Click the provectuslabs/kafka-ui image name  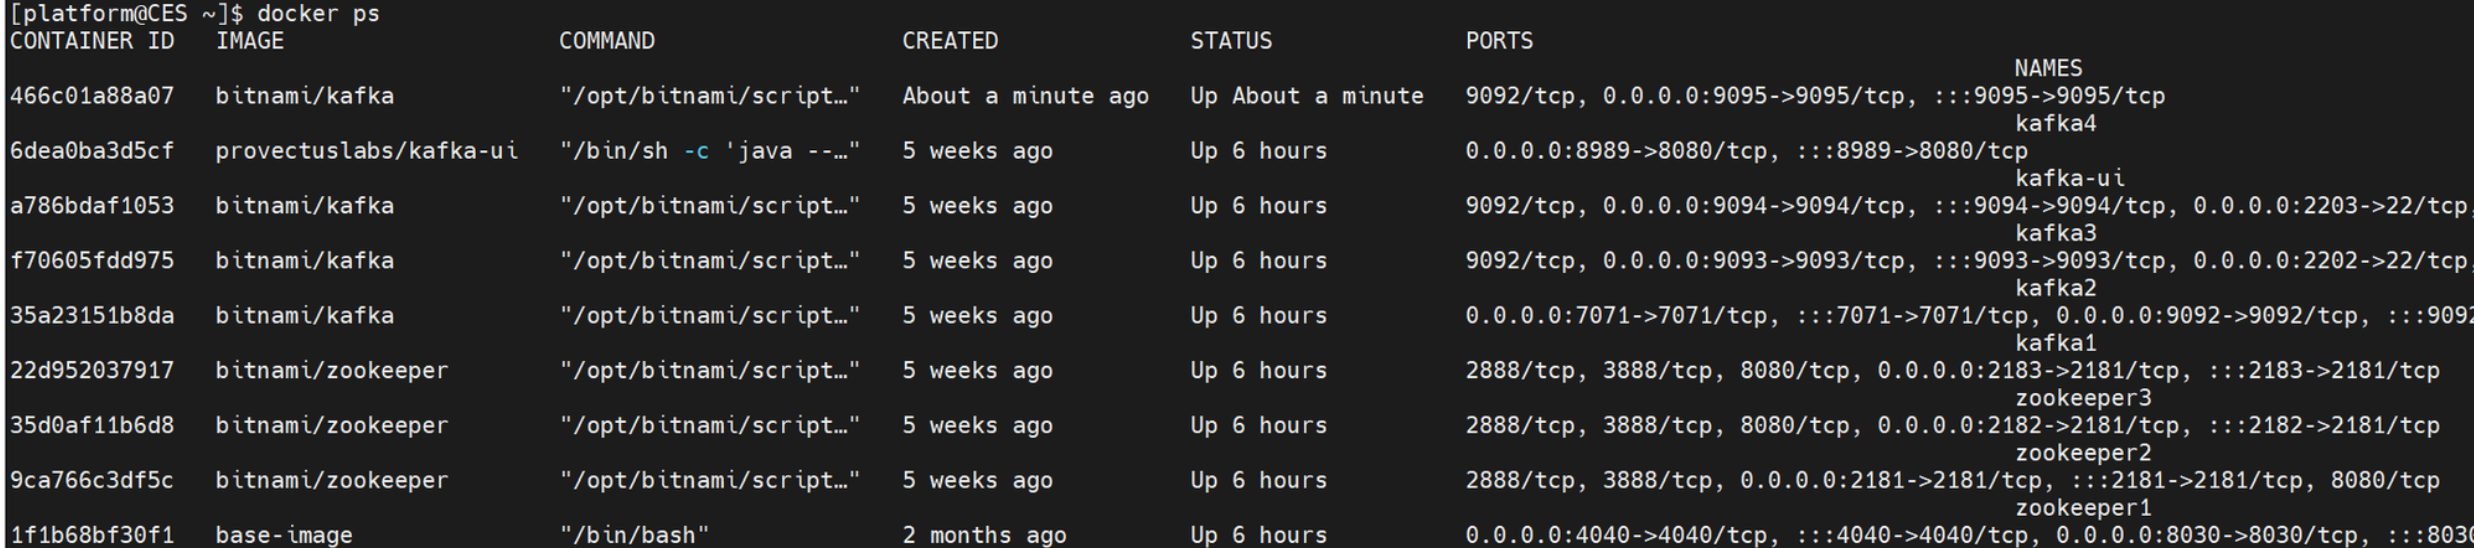coord(367,151)
